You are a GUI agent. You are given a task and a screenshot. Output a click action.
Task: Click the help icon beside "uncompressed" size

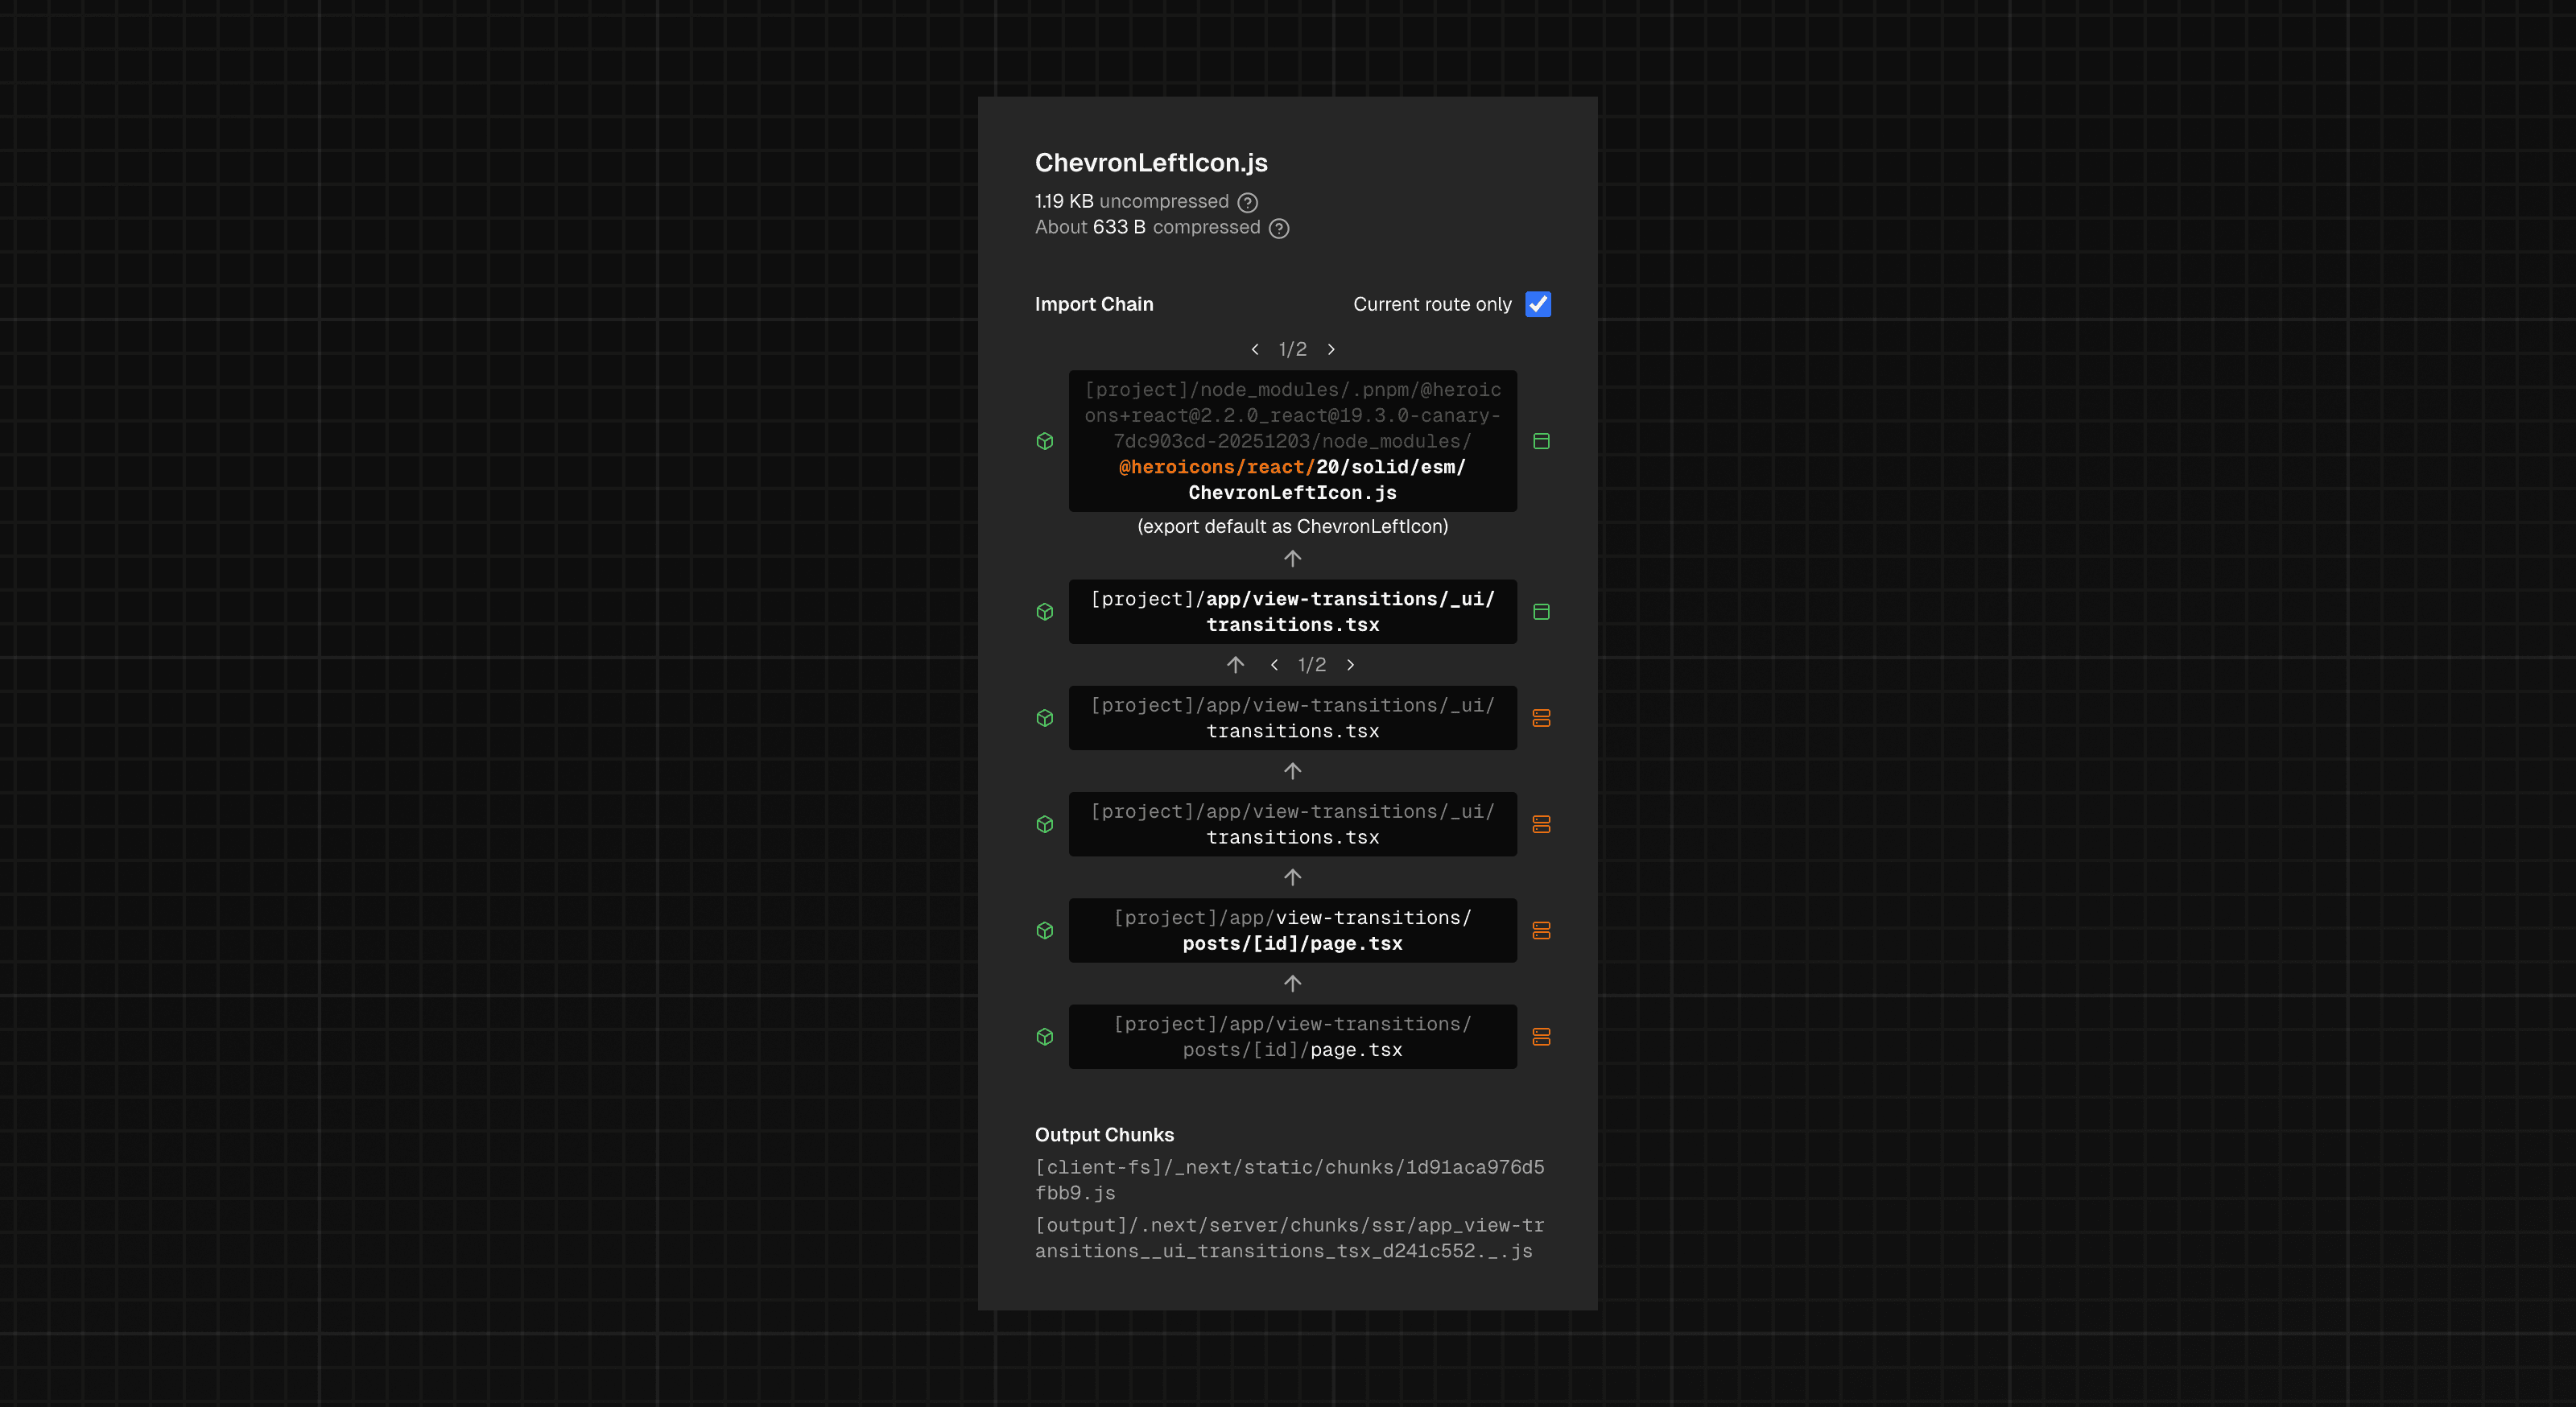1247,201
